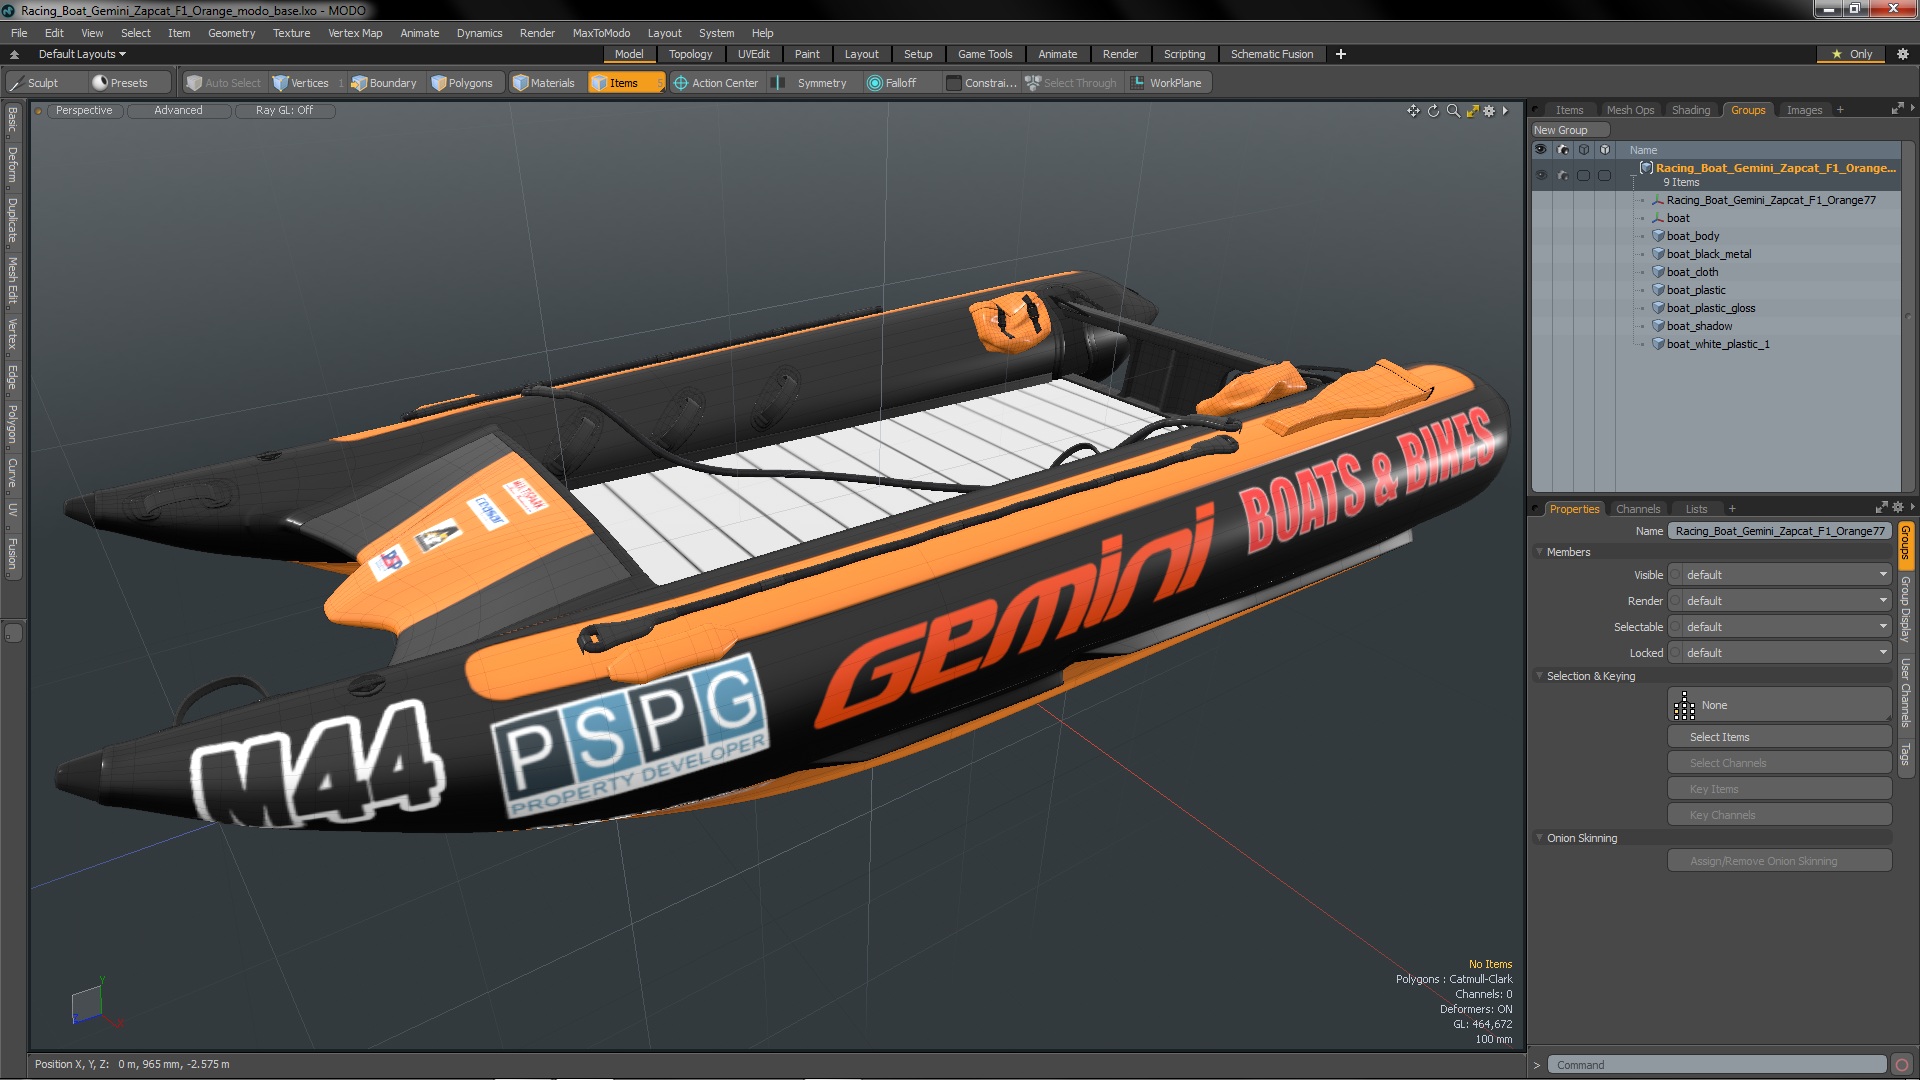Click the New Group button
1920x1080 pixels.
pos(1568,130)
